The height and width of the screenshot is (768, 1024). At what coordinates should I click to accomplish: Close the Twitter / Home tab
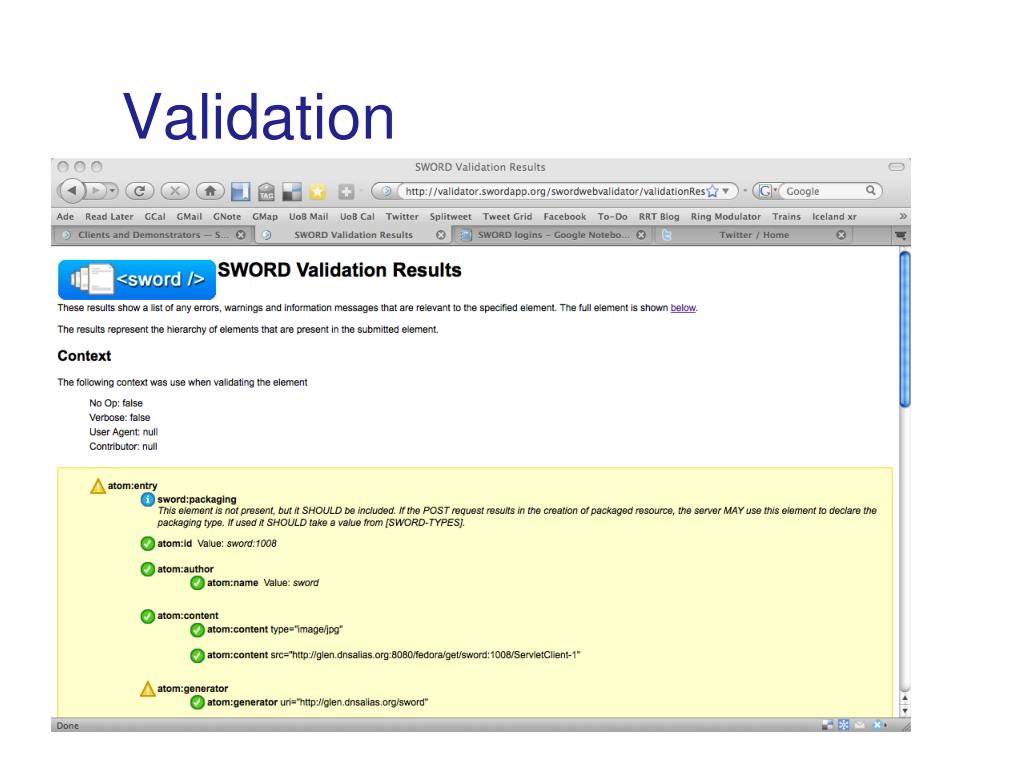tap(841, 234)
